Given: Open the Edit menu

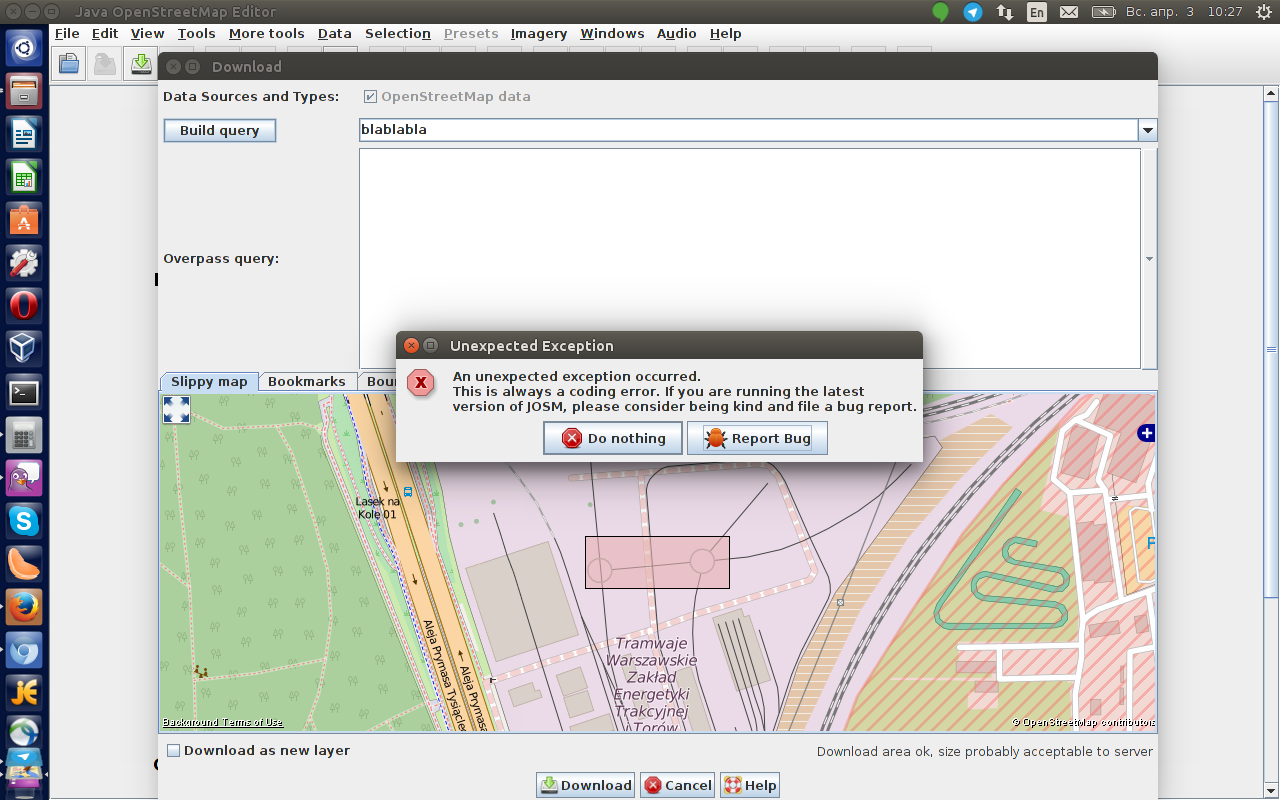Looking at the screenshot, I should coord(104,33).
